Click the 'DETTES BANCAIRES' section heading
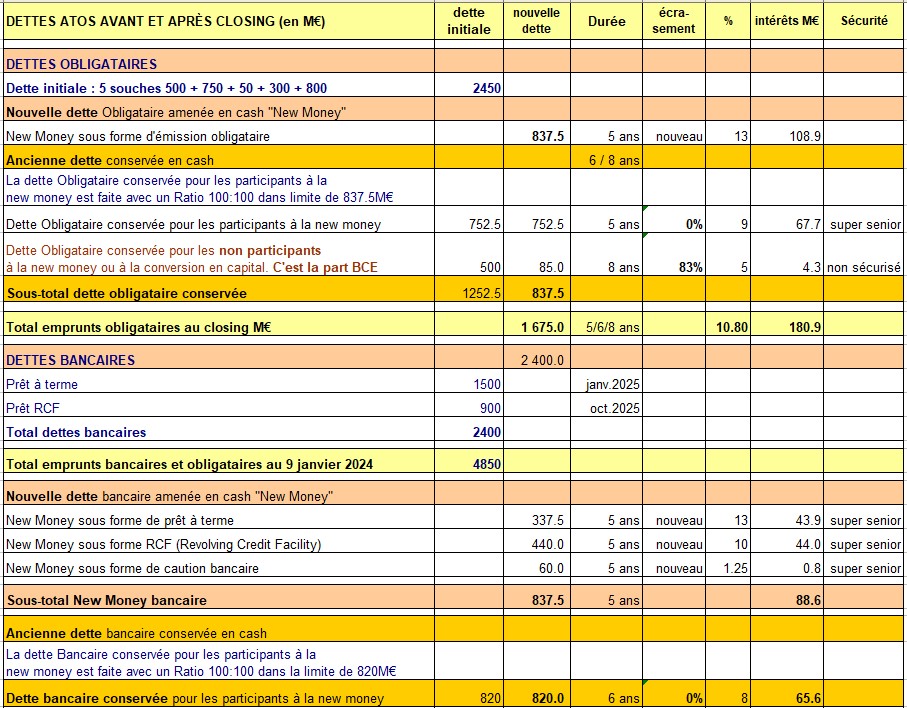The height and width of the screenshot is (708, 907). tap(71, 360)
